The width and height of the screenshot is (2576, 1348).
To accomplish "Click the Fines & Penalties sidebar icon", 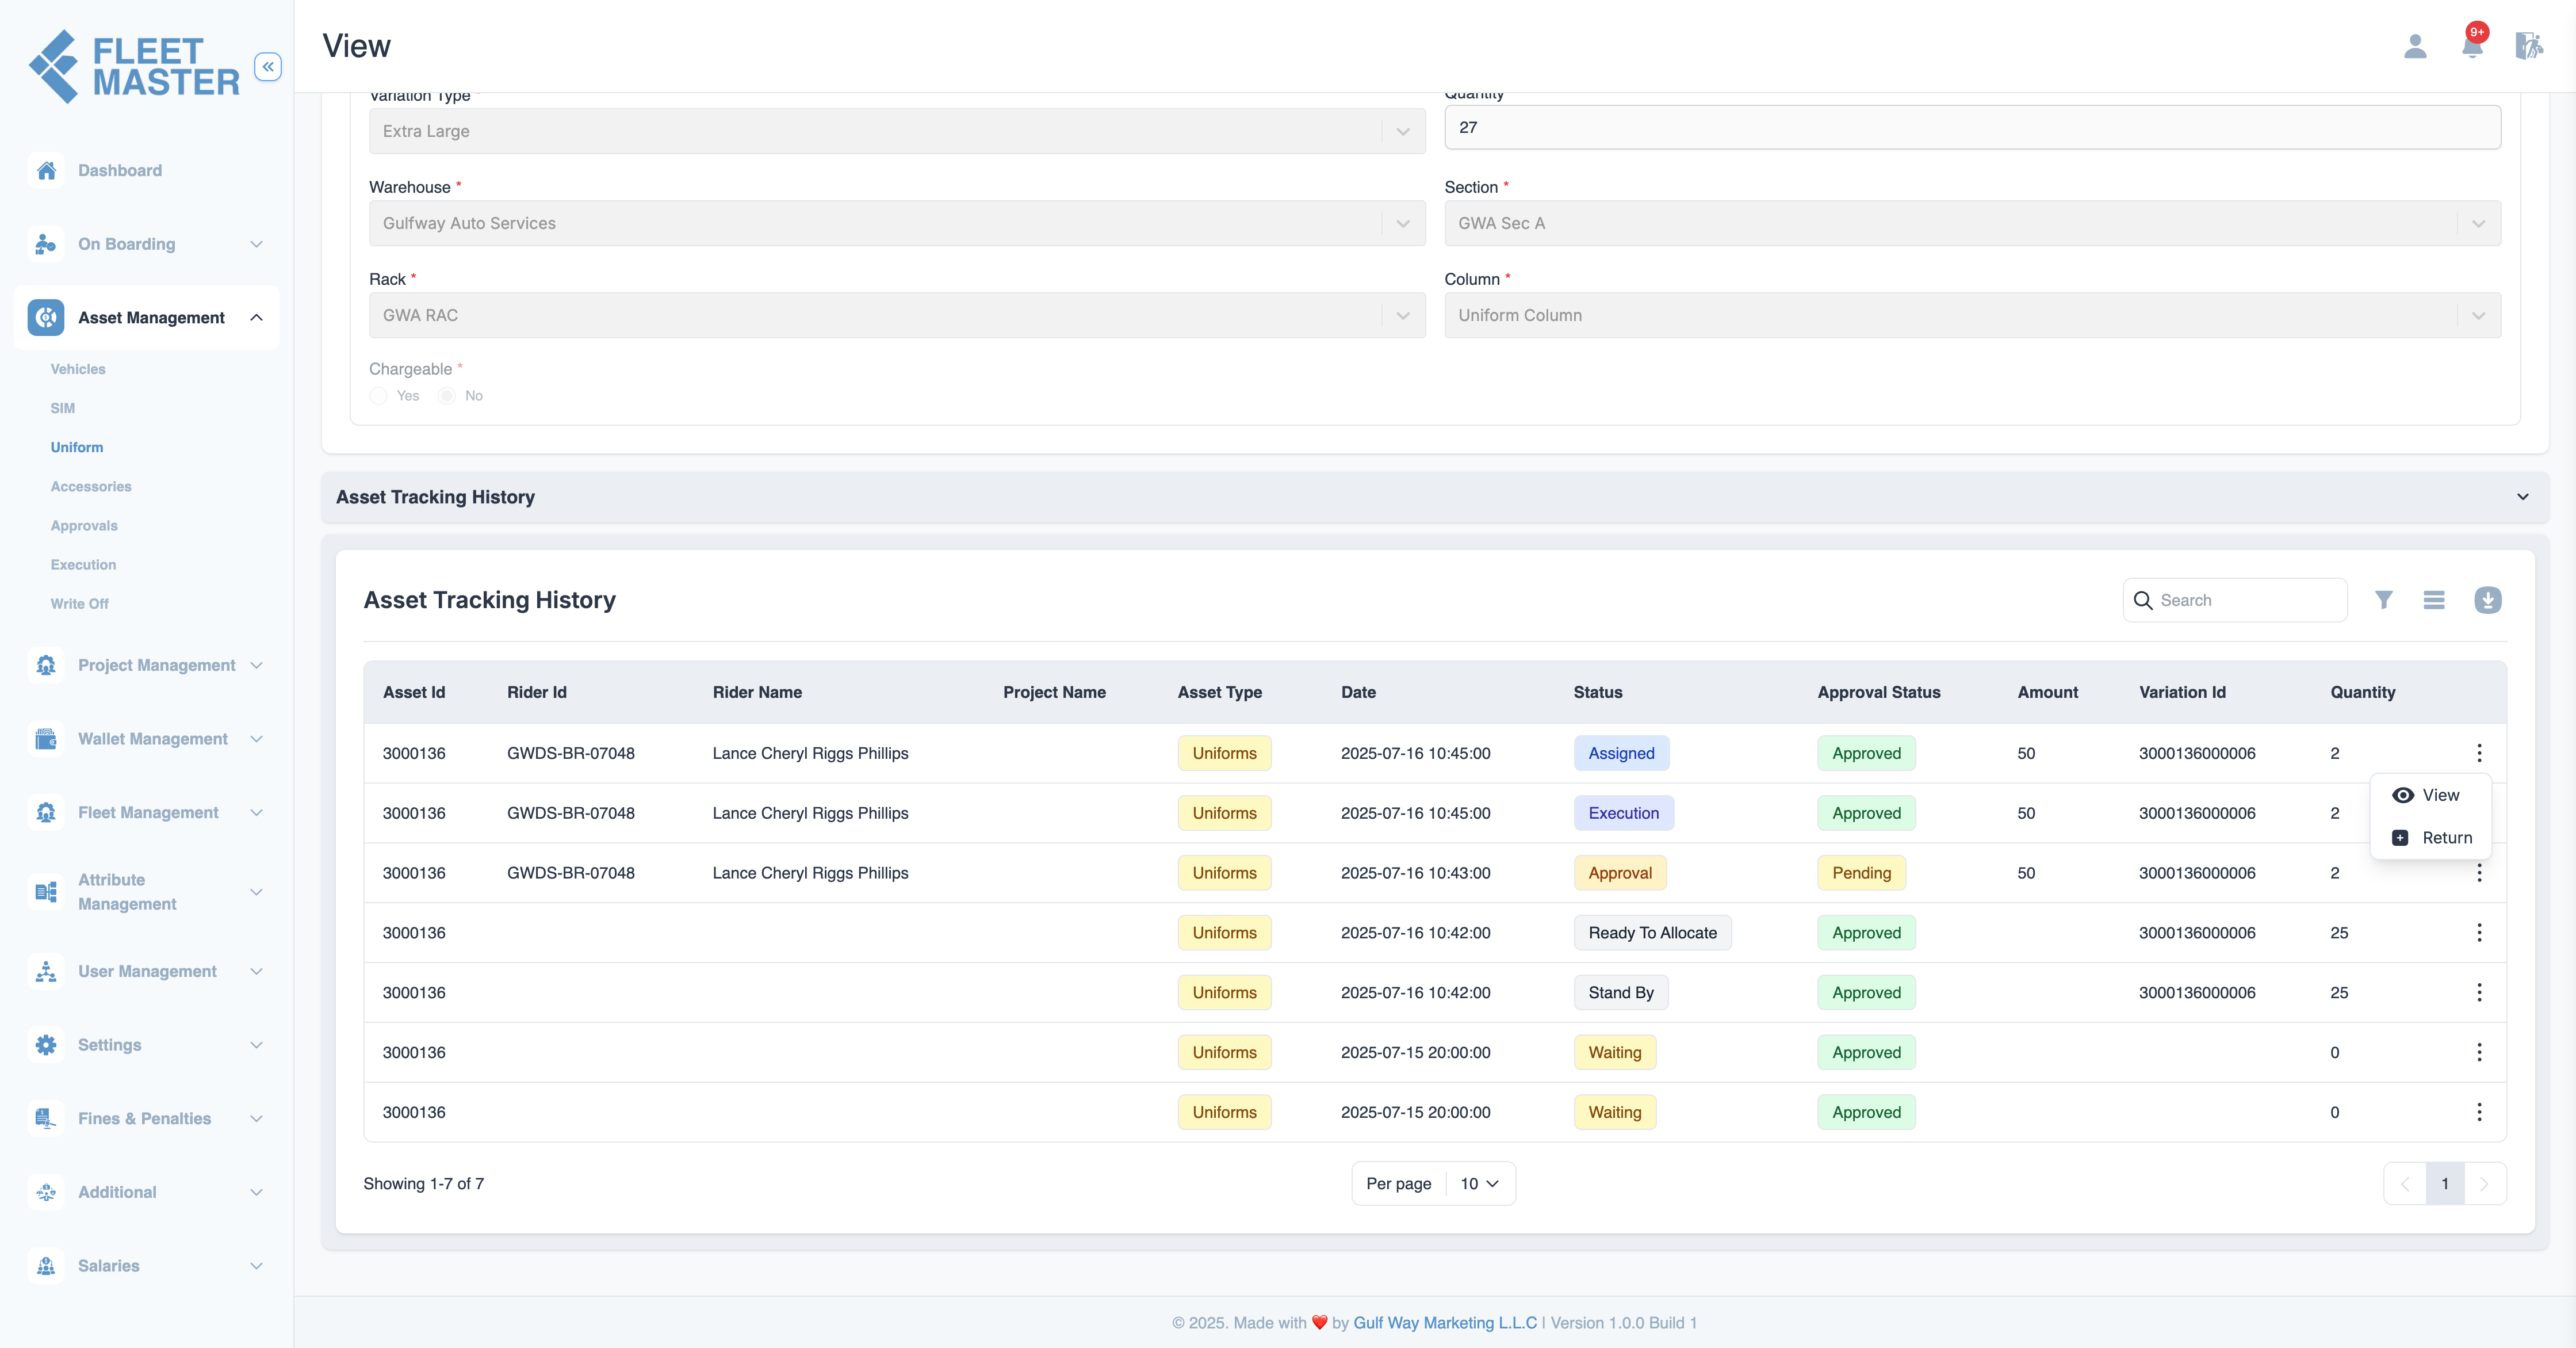I will [x=46, y=1118].
